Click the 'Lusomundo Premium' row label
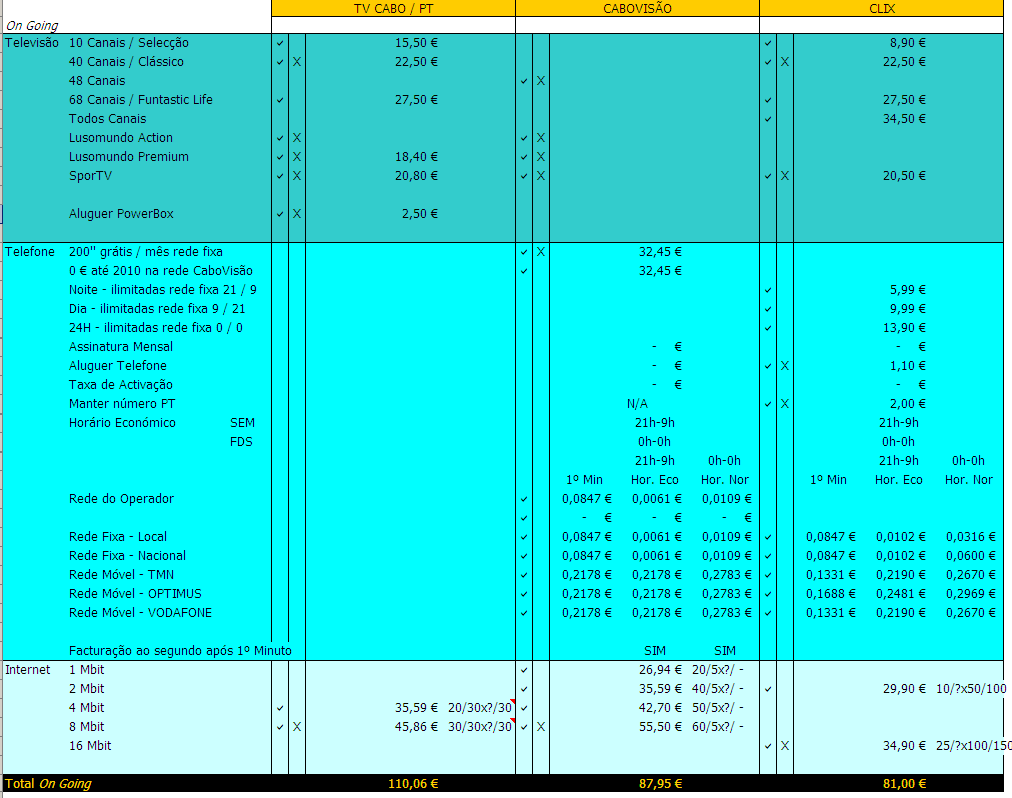The width and height of the screenshot is (1012, 798). [x=129, y=157]
